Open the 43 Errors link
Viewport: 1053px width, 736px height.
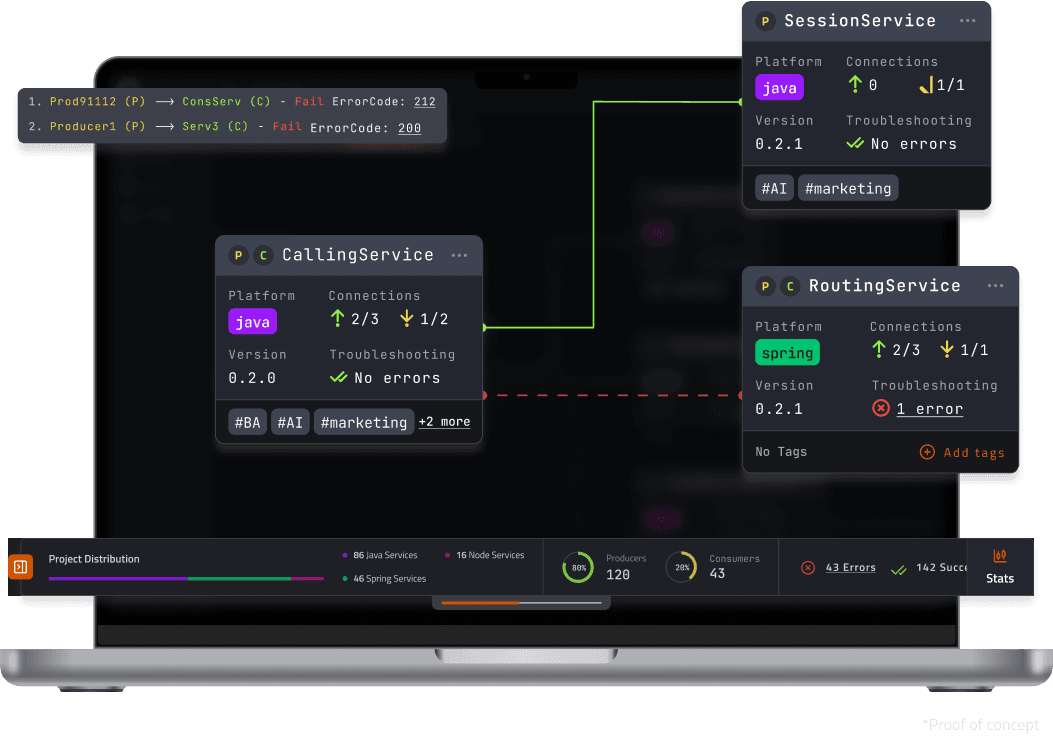[x=850, y=567]
